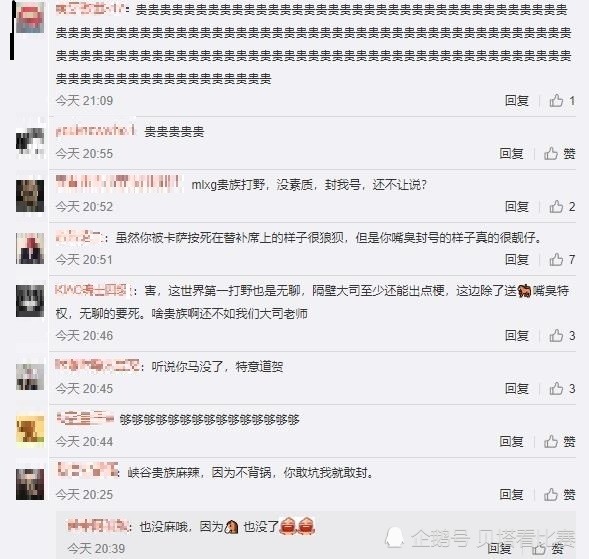Open profile of KIWC username commenter
Screen dimensions: 589x559
point(92,290)
